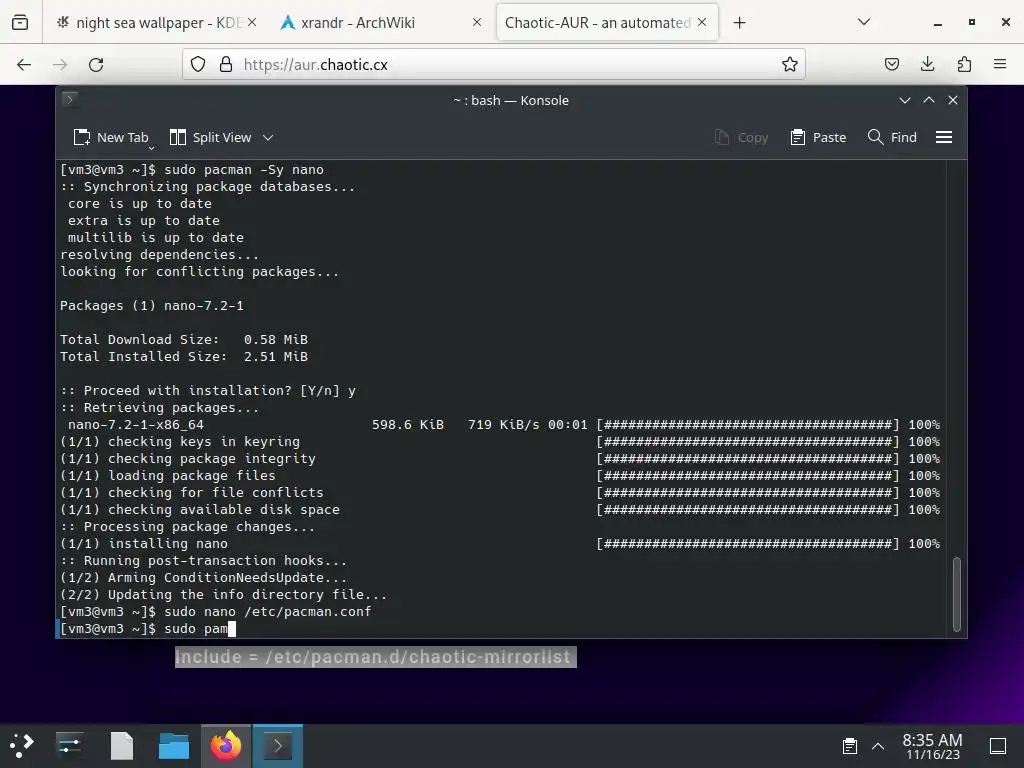Open Firefox application hamburger menu
1024x768 pixels.
click(x=1000, y=65)
